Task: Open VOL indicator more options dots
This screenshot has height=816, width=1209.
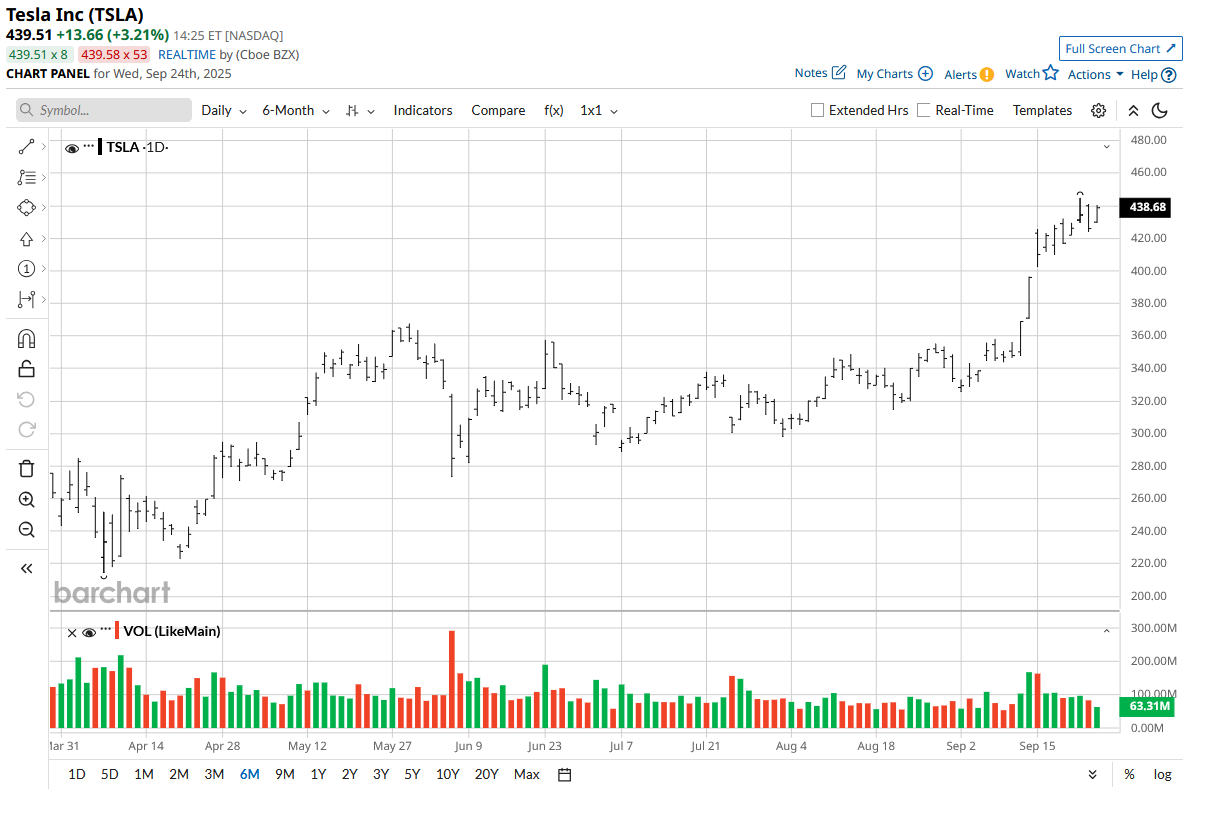Action: [106, 630]
